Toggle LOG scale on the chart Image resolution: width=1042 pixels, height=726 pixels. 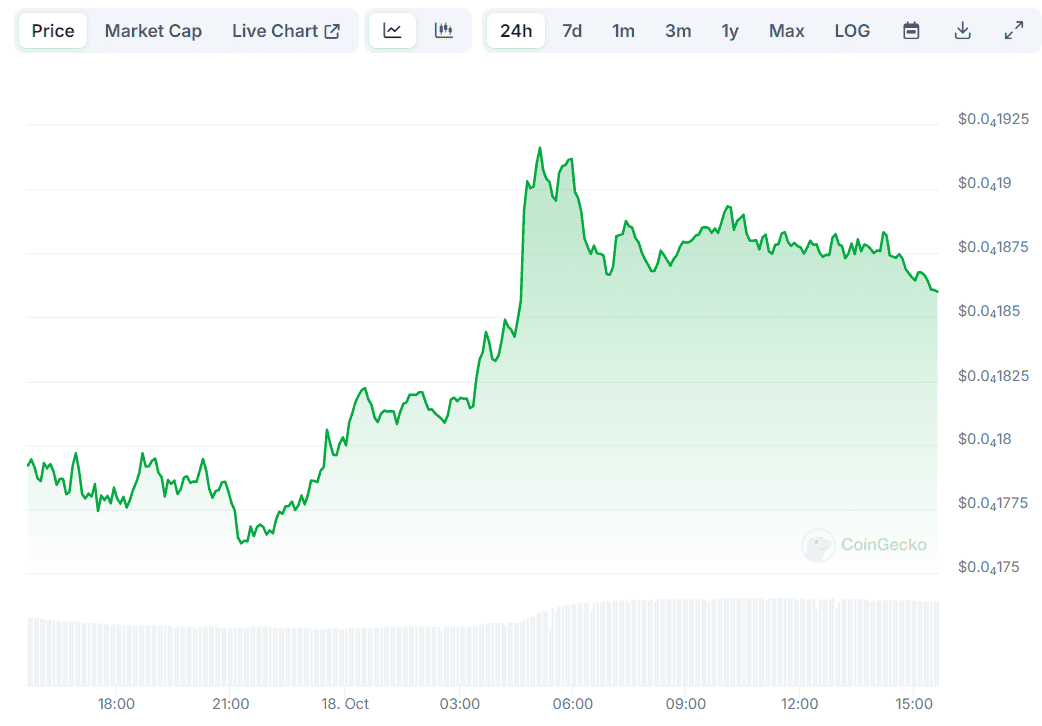[x=852, y=31]
